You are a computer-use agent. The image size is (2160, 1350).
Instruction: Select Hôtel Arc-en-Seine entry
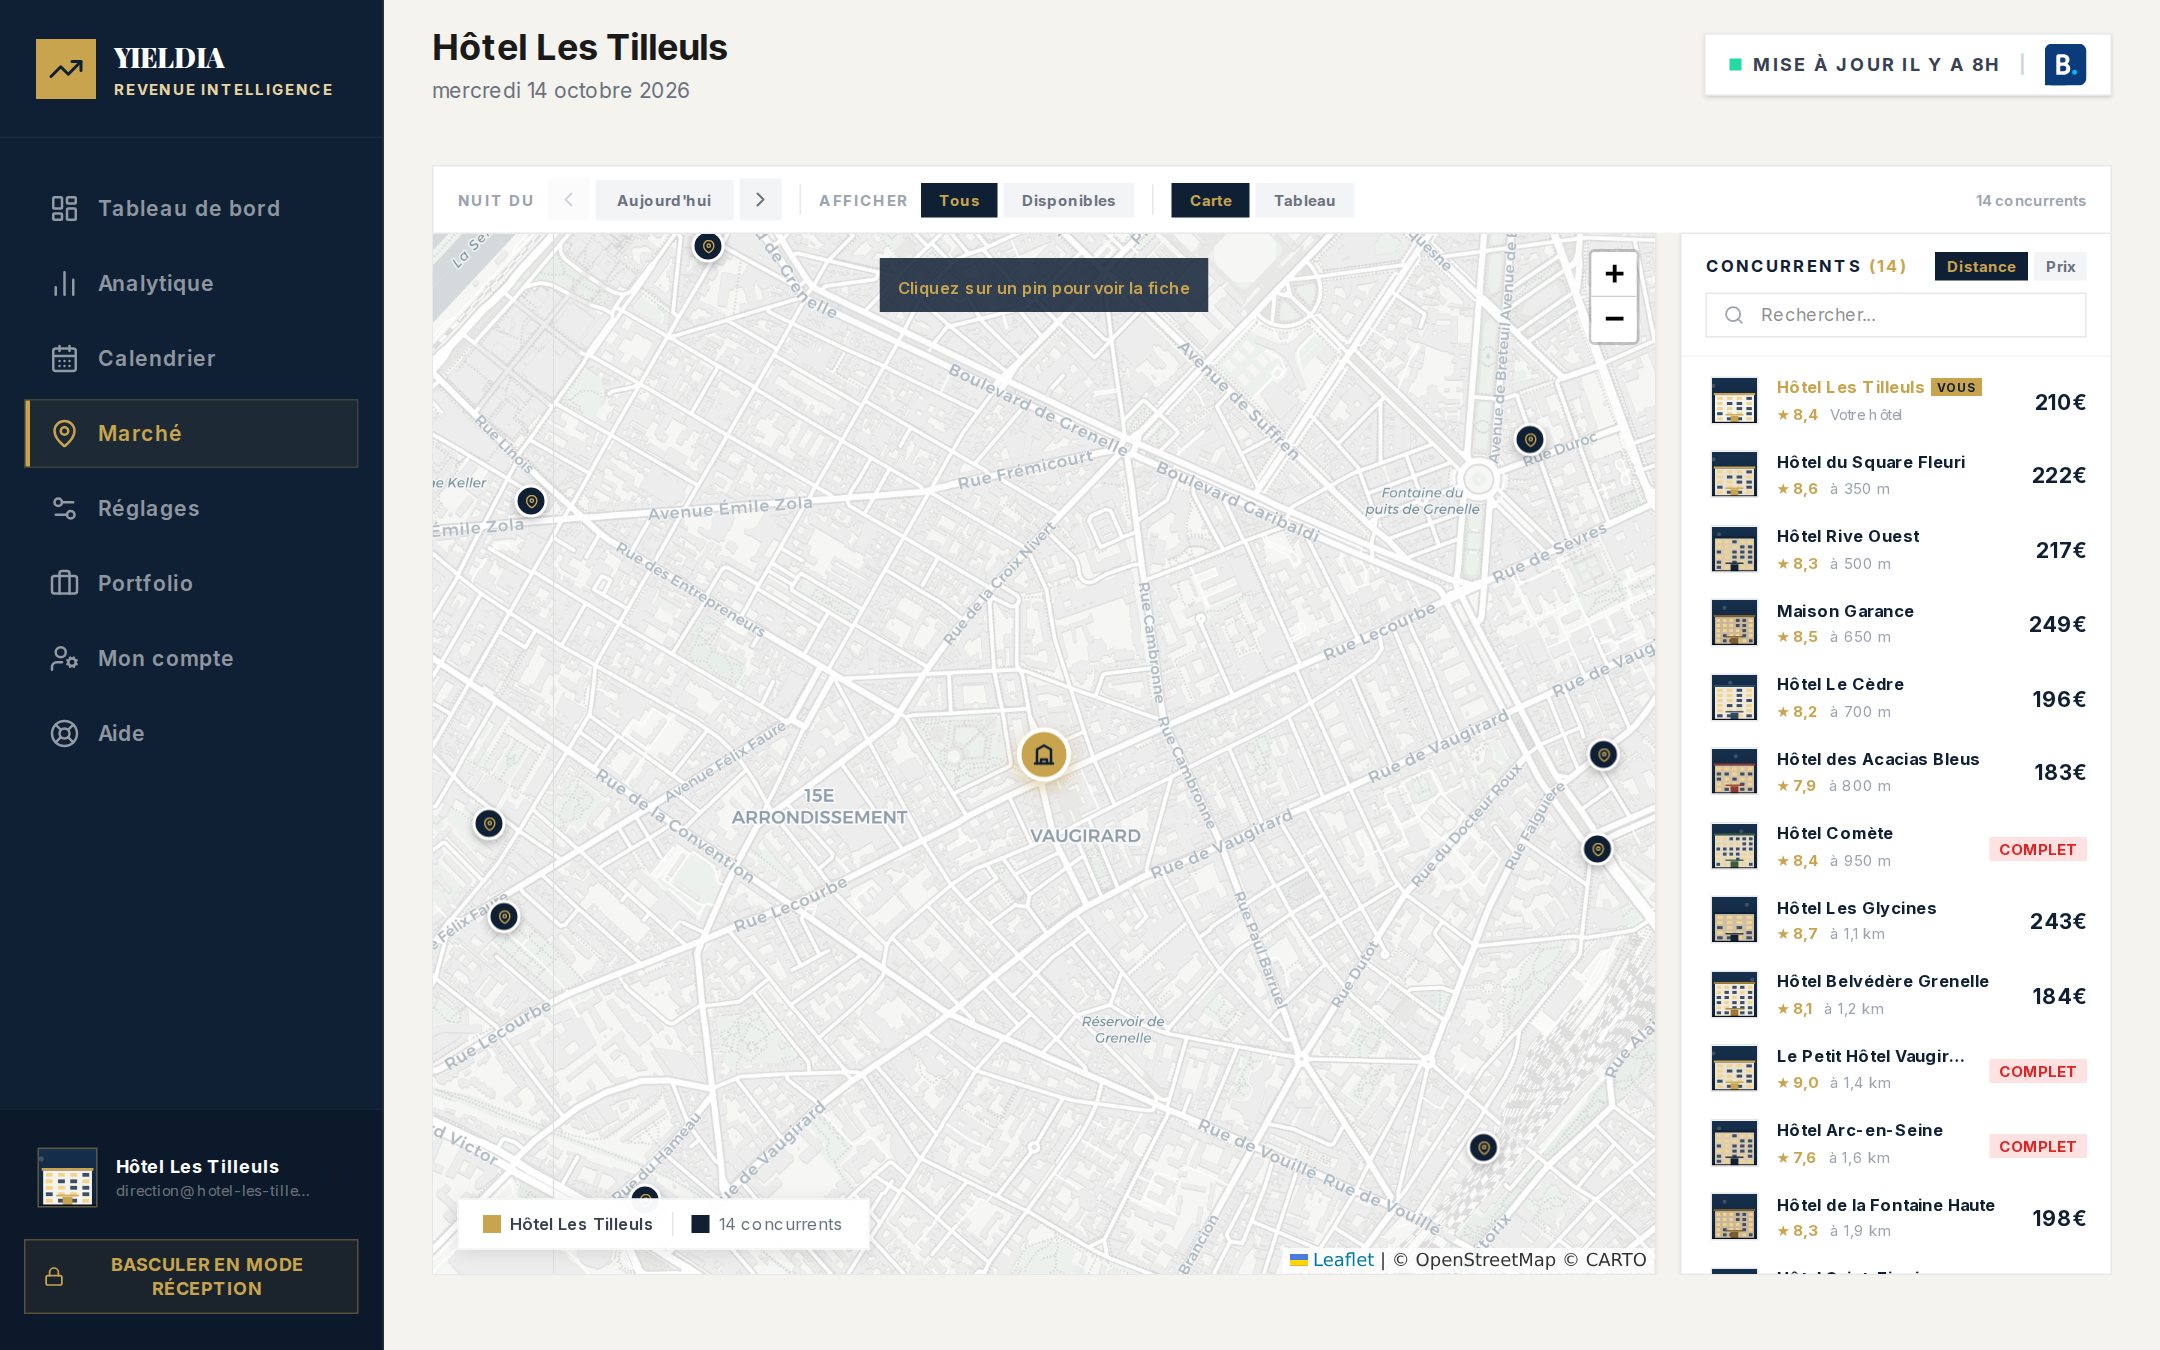(1896, 1144)
